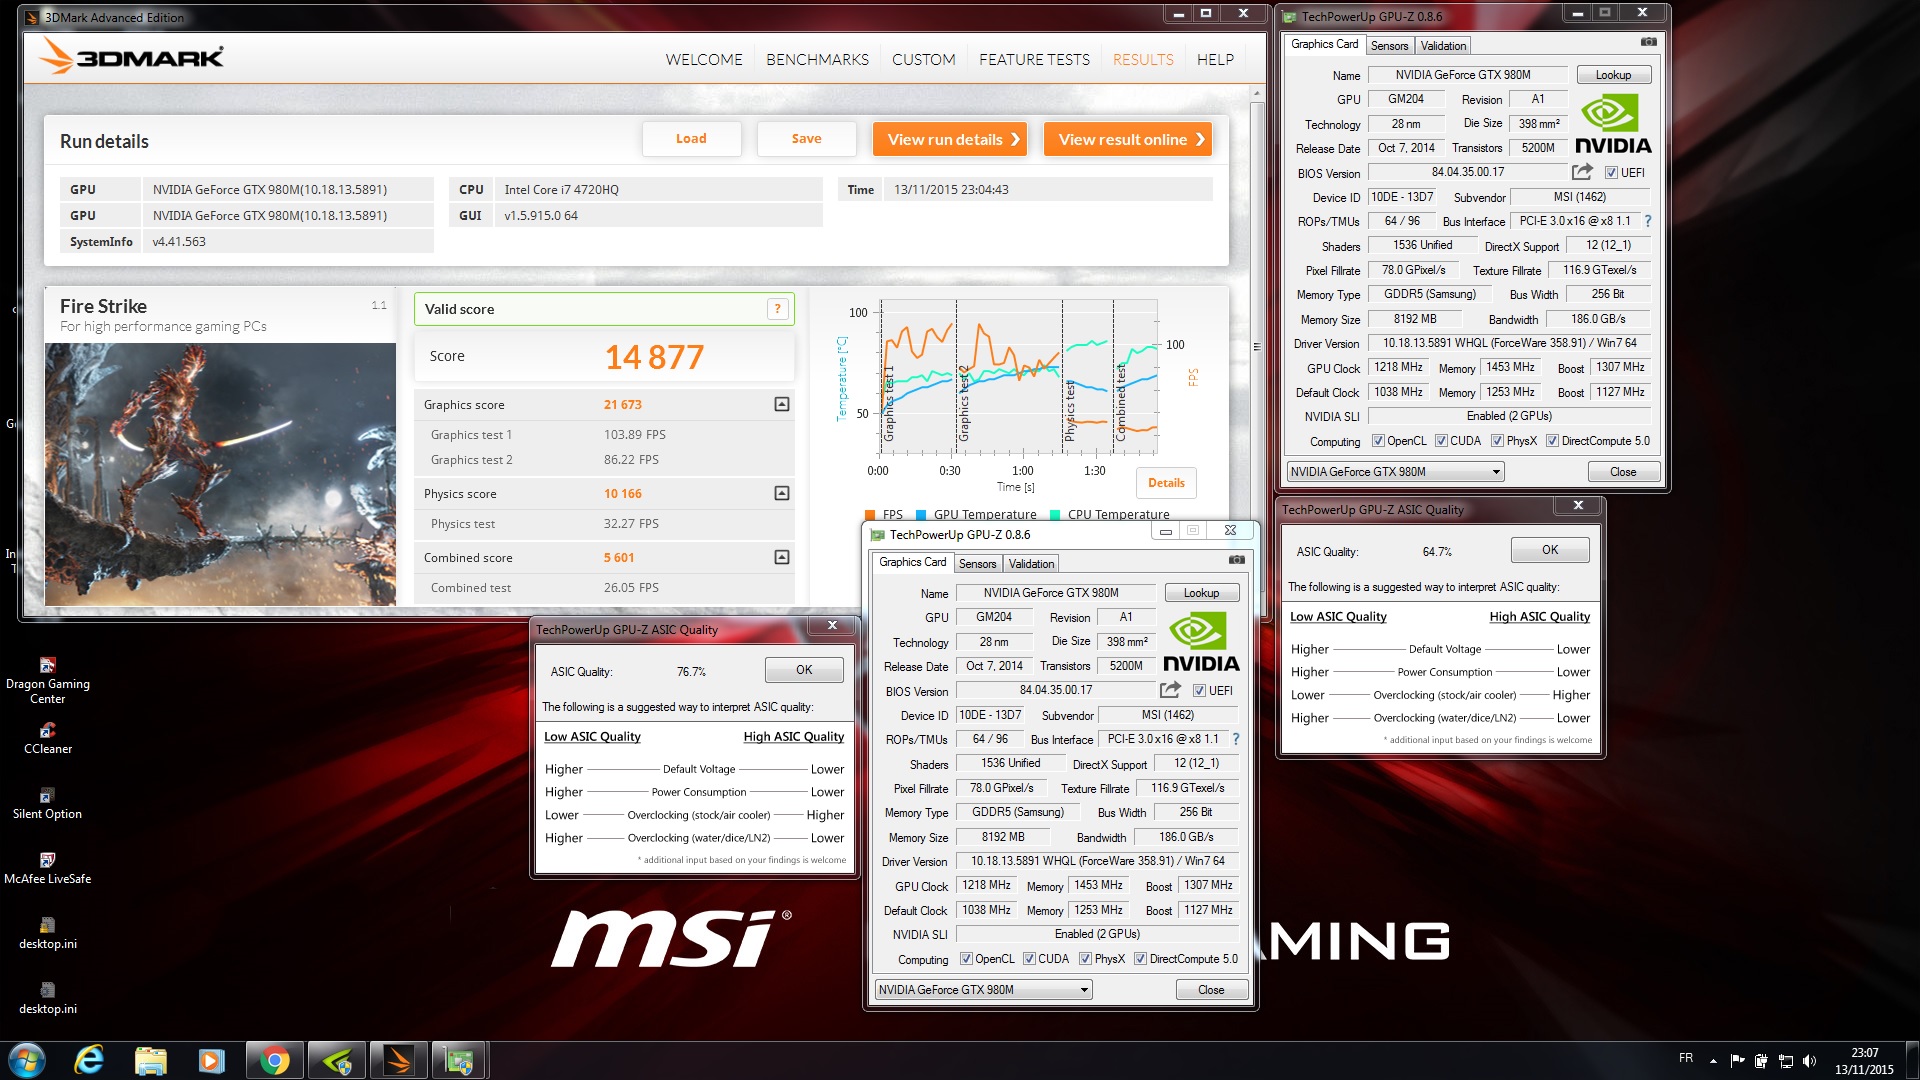Click Lookup button in top GPU-Z window
The height and width of the screenshot is (1080, 1920).
1613,75
